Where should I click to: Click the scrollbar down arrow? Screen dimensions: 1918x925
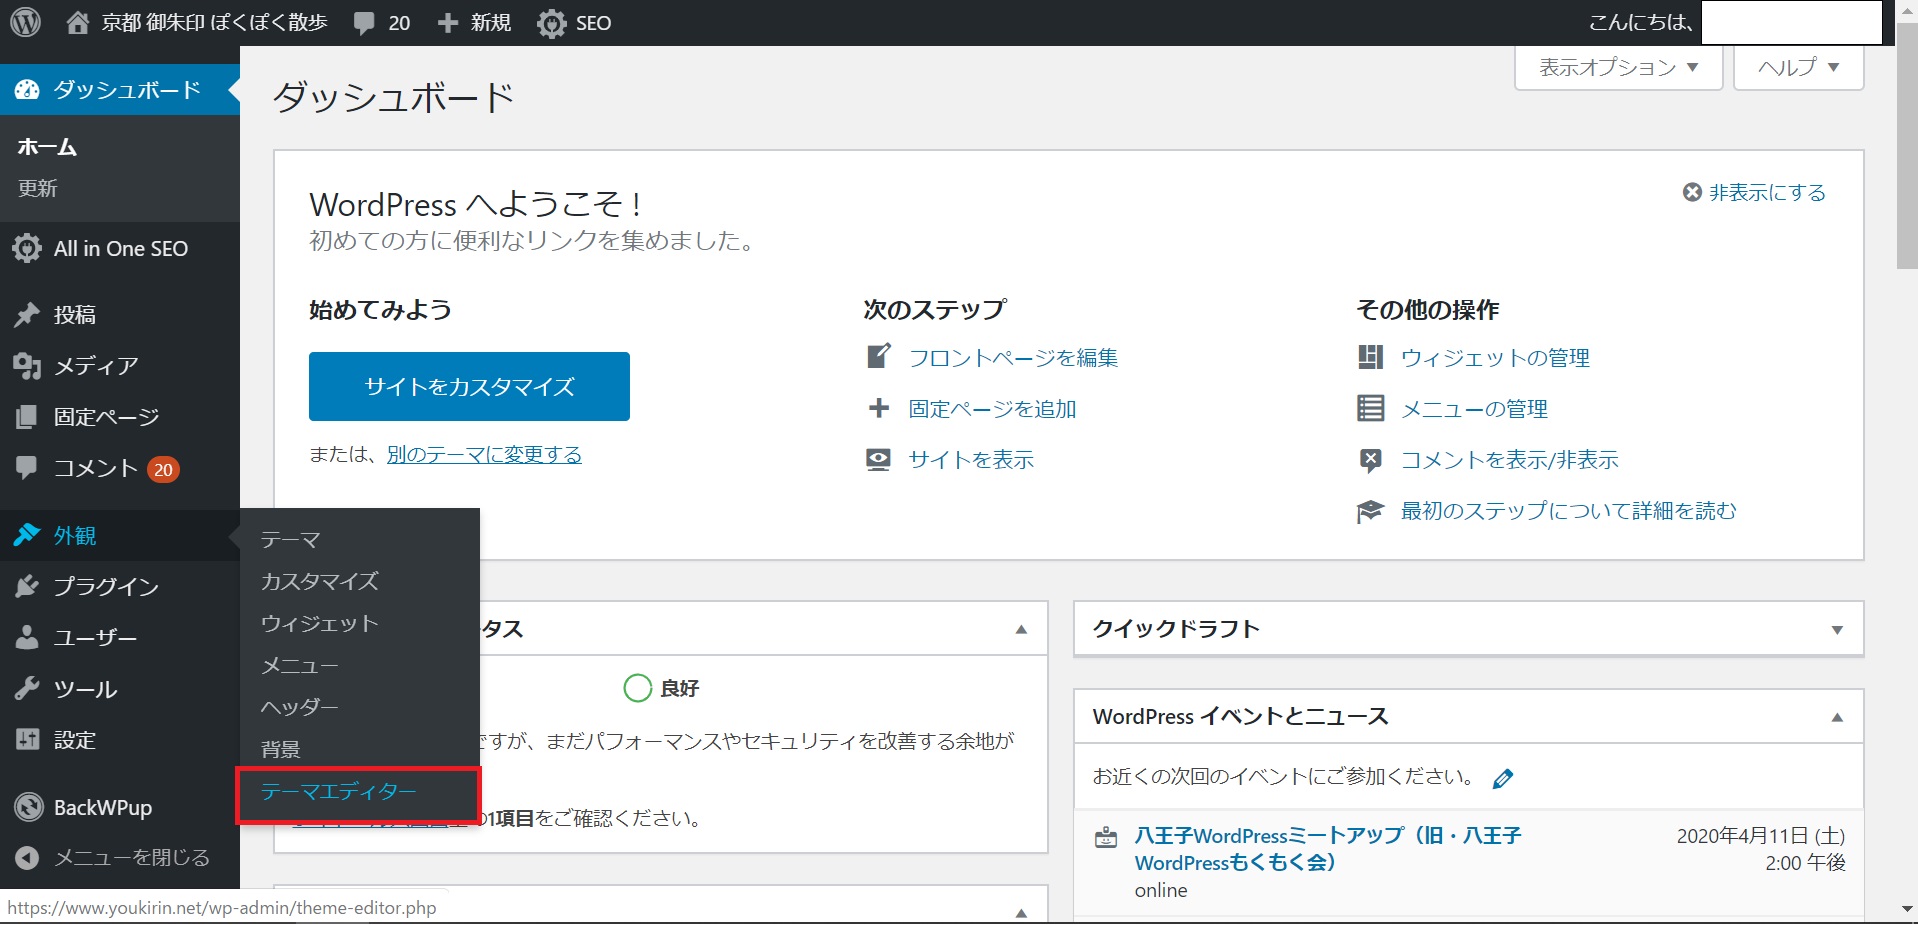point(1907,909)
